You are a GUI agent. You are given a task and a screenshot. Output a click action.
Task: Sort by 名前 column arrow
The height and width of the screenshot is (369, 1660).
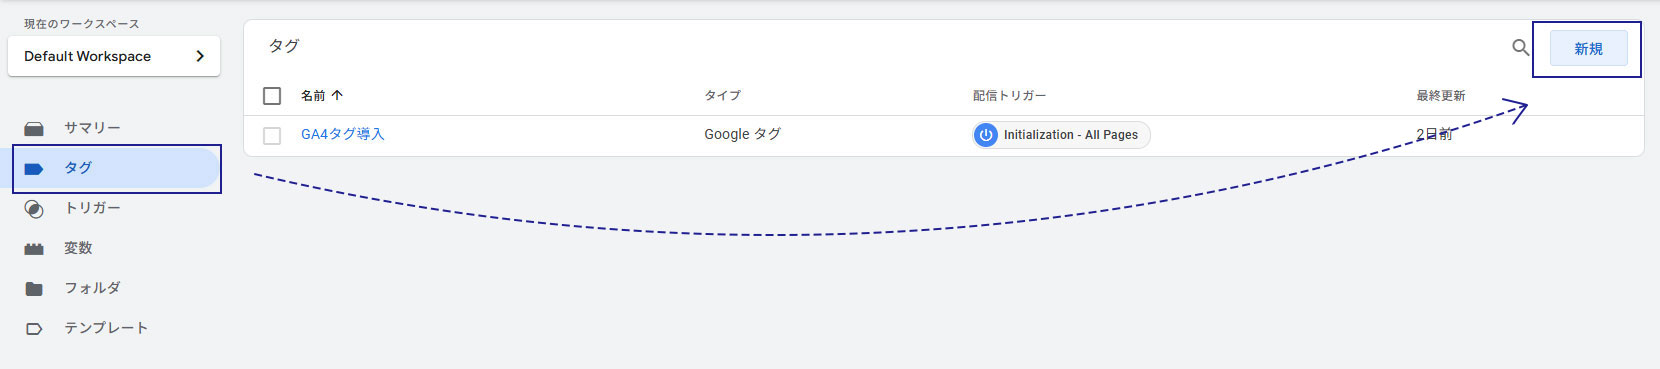(337, 96)
